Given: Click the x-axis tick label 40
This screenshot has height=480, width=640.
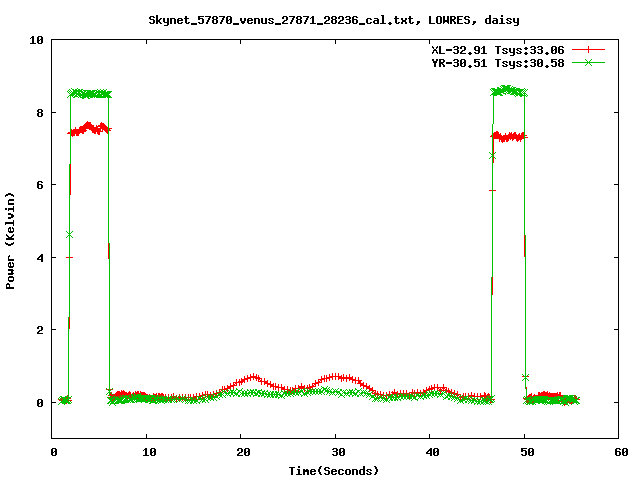Looking at the screenshot, I should click(432, 452).
